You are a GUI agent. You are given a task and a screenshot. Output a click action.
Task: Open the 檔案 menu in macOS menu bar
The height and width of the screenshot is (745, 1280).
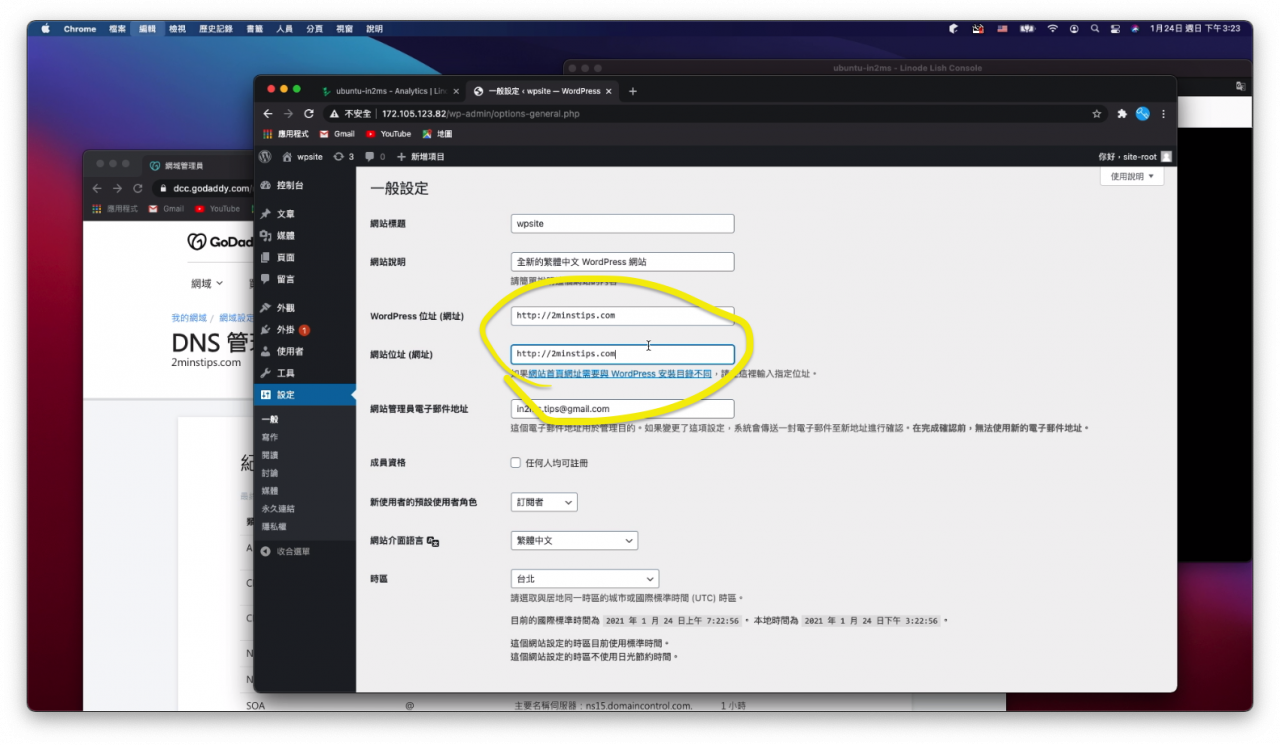[x=117, y=29]
